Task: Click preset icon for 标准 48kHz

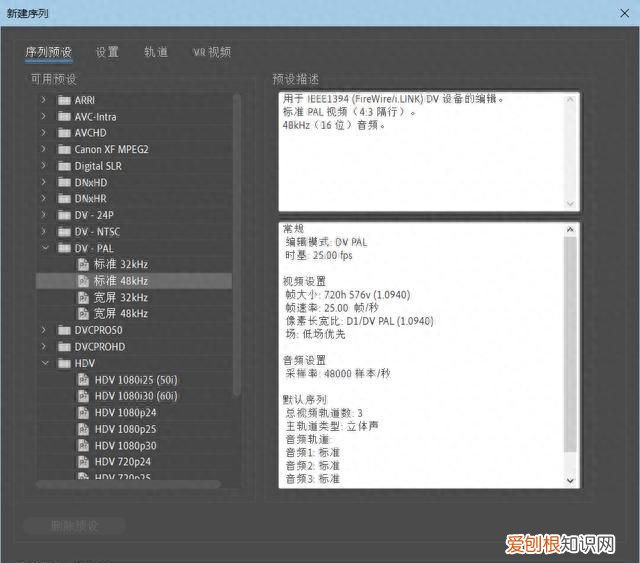Action: [83, 281]
